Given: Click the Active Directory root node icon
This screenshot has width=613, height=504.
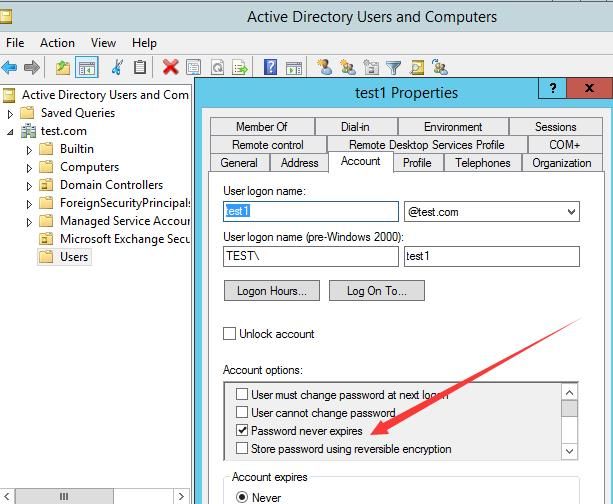Looking at the screenshot, I should pyautogui.click(x=9, y=95).
